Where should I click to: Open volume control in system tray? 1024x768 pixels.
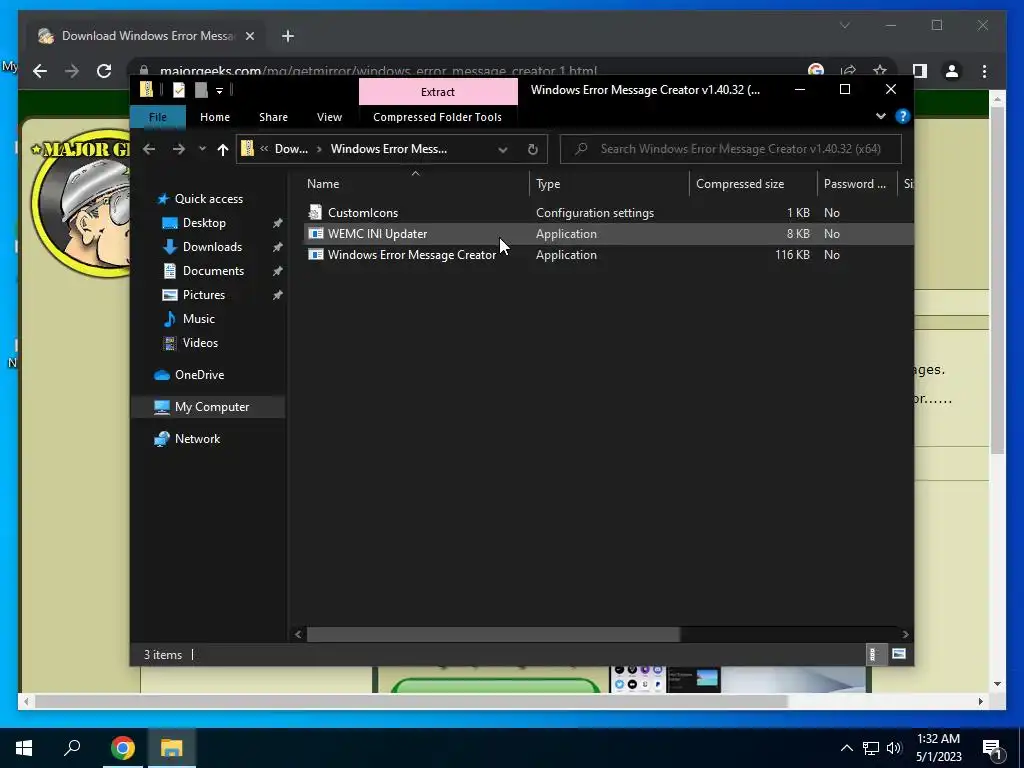[x=894, y=748]
